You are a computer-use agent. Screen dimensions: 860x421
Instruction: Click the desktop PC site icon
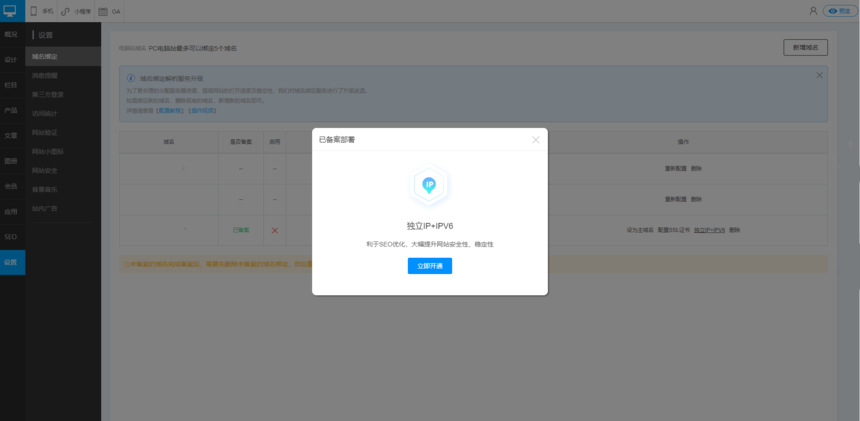pyautogui.click(x=12, y=11)
